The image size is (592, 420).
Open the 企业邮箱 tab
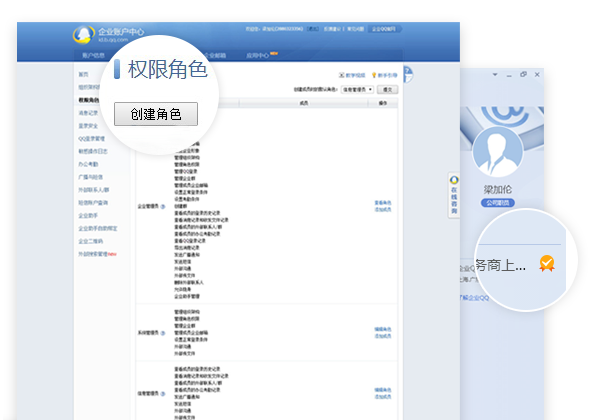pyautogui.click(x=216, y=56)
